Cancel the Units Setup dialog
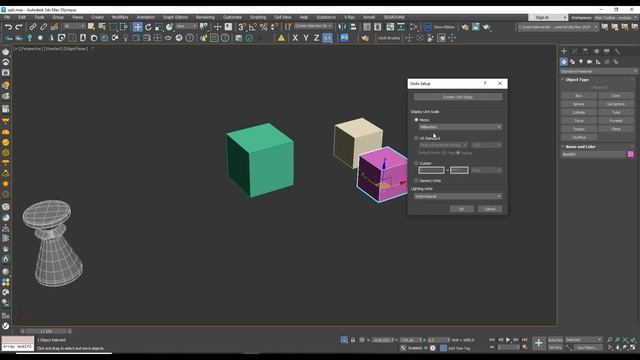Image resolution: width=640 pixels, height=360 pixels. [x=490, y=209]
